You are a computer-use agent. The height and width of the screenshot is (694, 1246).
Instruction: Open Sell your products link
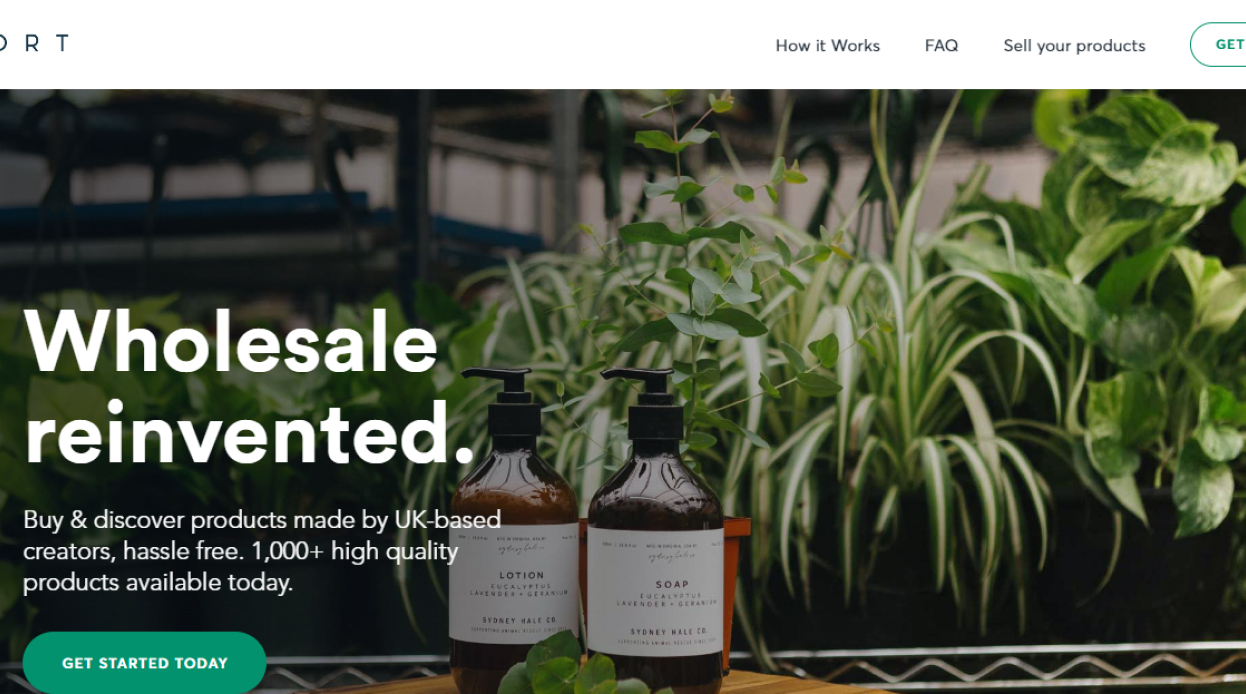point(1074,45)
